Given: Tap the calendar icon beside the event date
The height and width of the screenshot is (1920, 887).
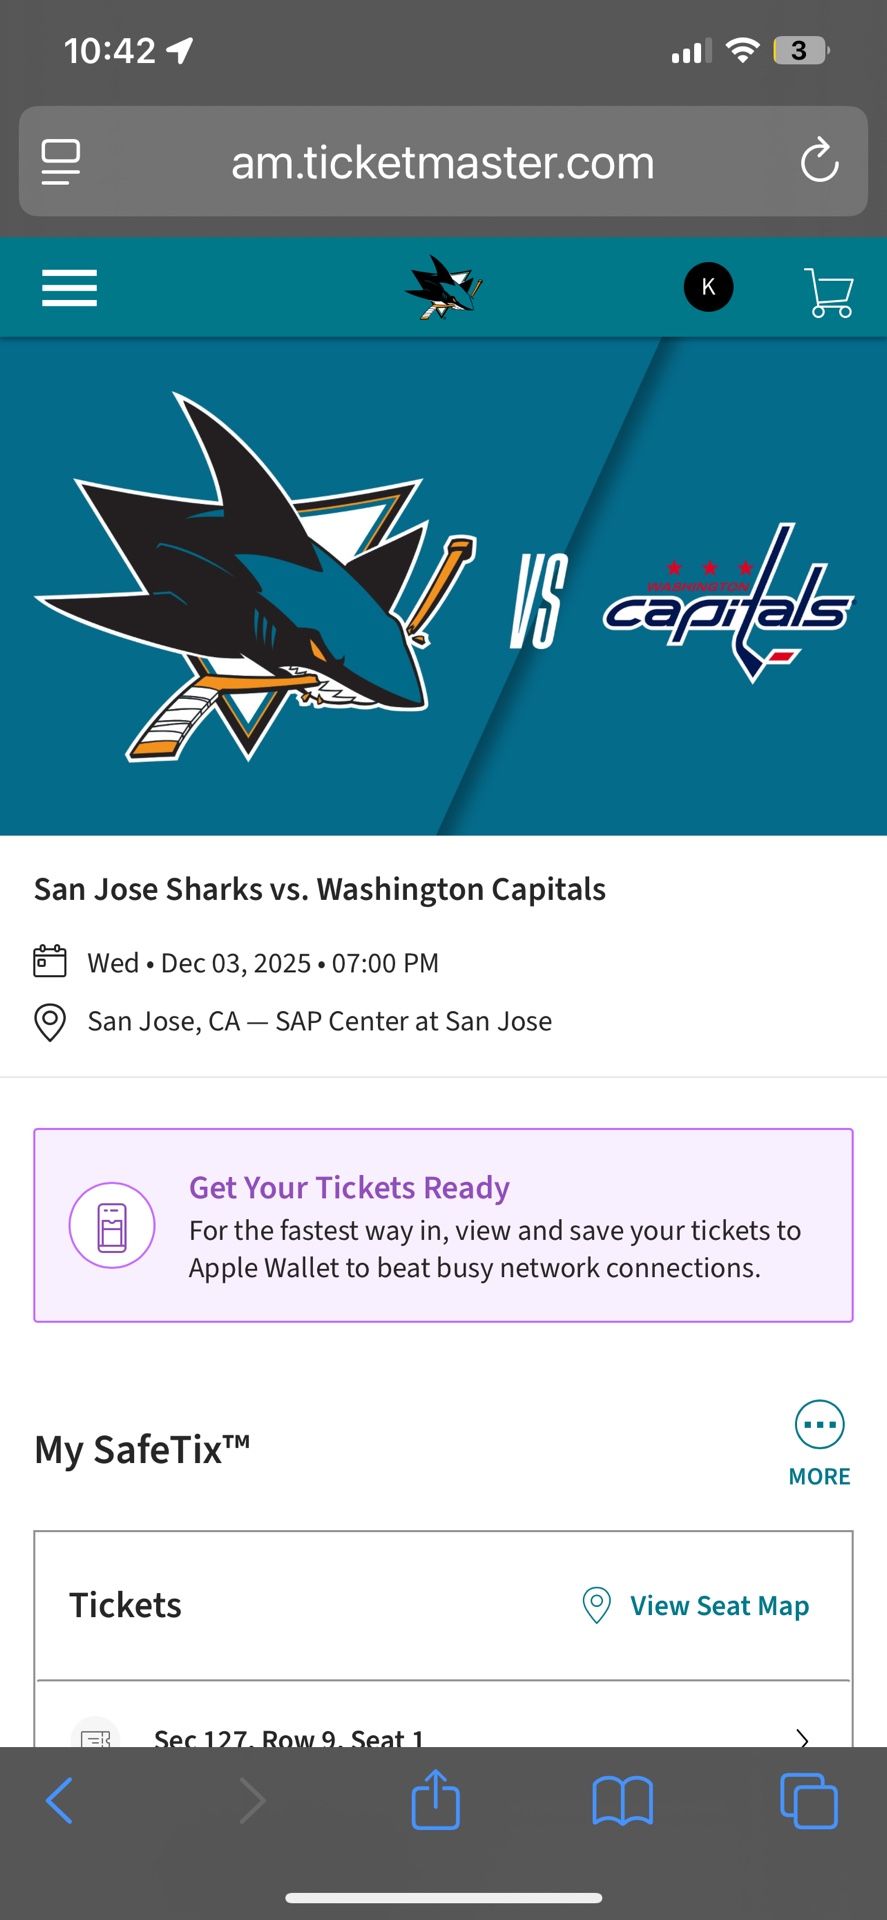Looking at the screenshot, I should (x=49, y=961).
